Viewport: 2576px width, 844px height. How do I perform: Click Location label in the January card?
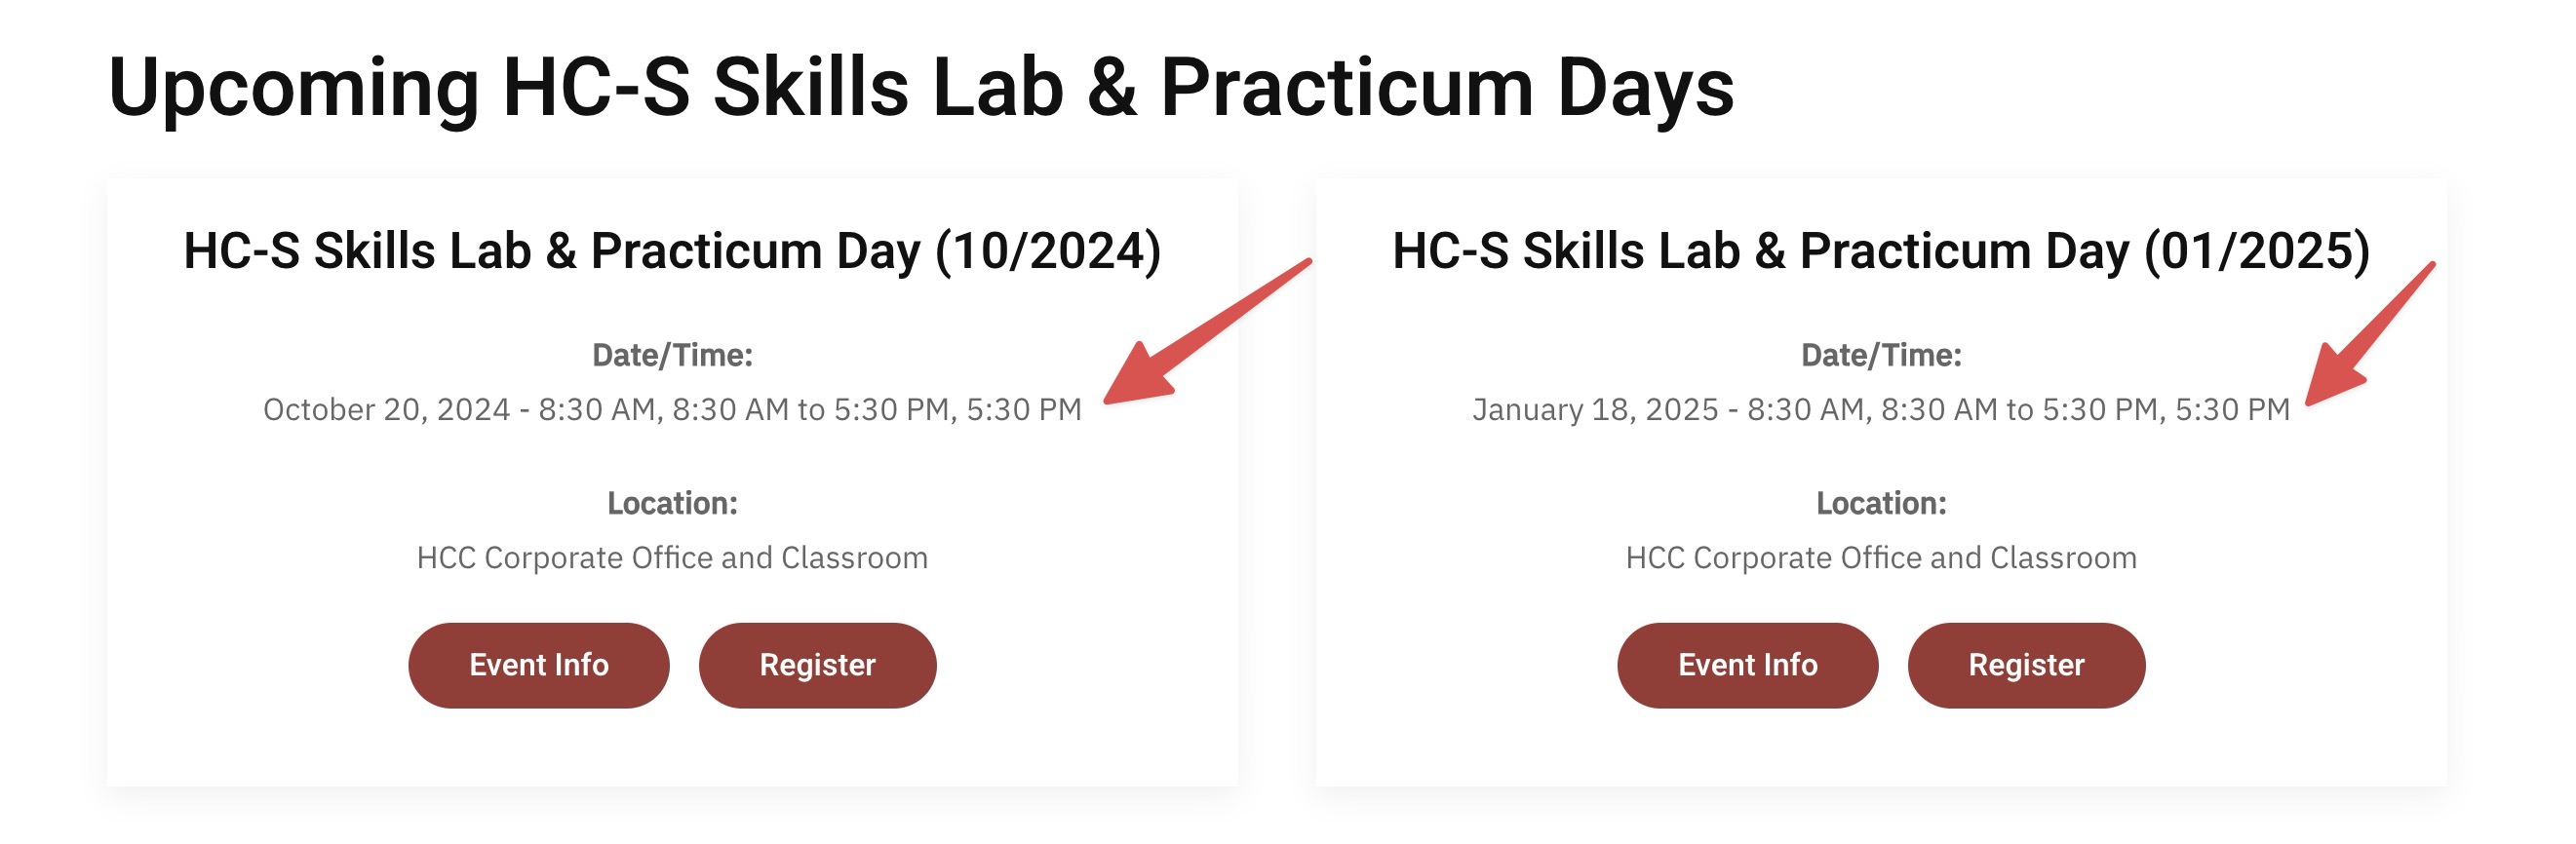(1880, 503)
